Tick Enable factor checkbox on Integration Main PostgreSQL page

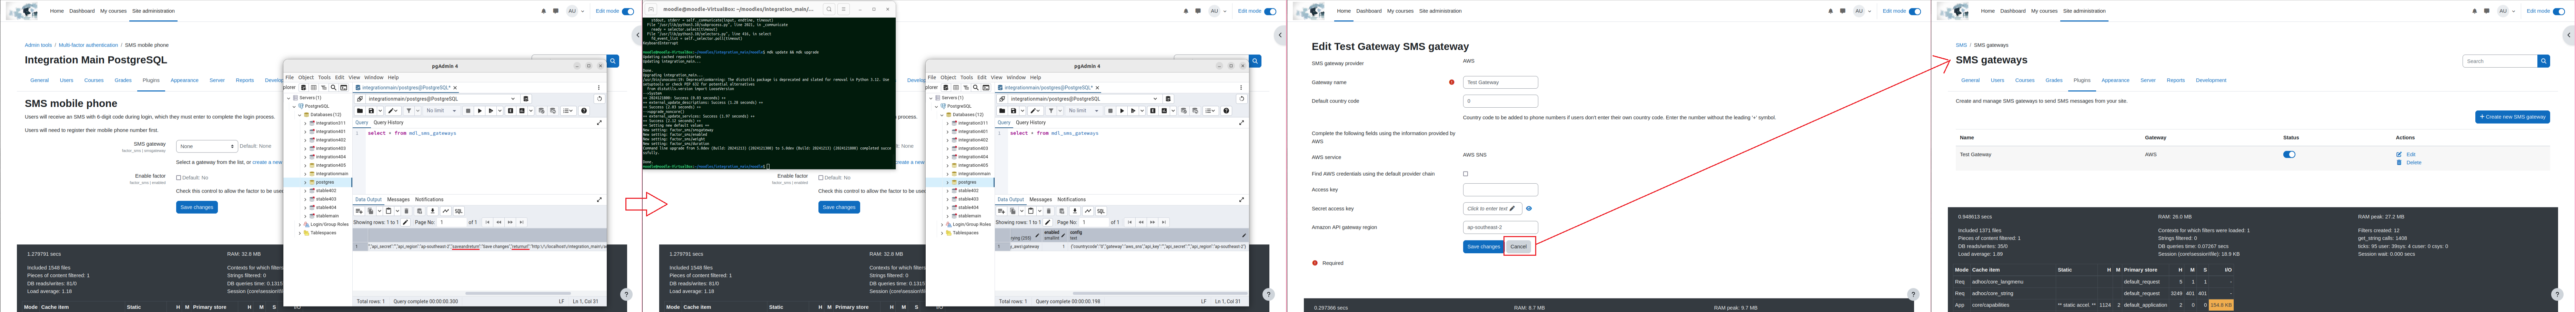[179, 178]
